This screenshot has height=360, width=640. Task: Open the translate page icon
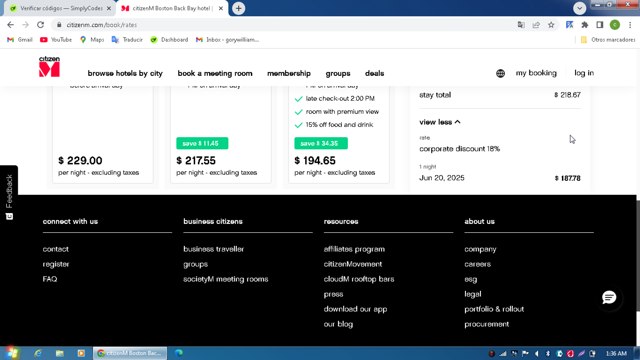coord(521,25)
